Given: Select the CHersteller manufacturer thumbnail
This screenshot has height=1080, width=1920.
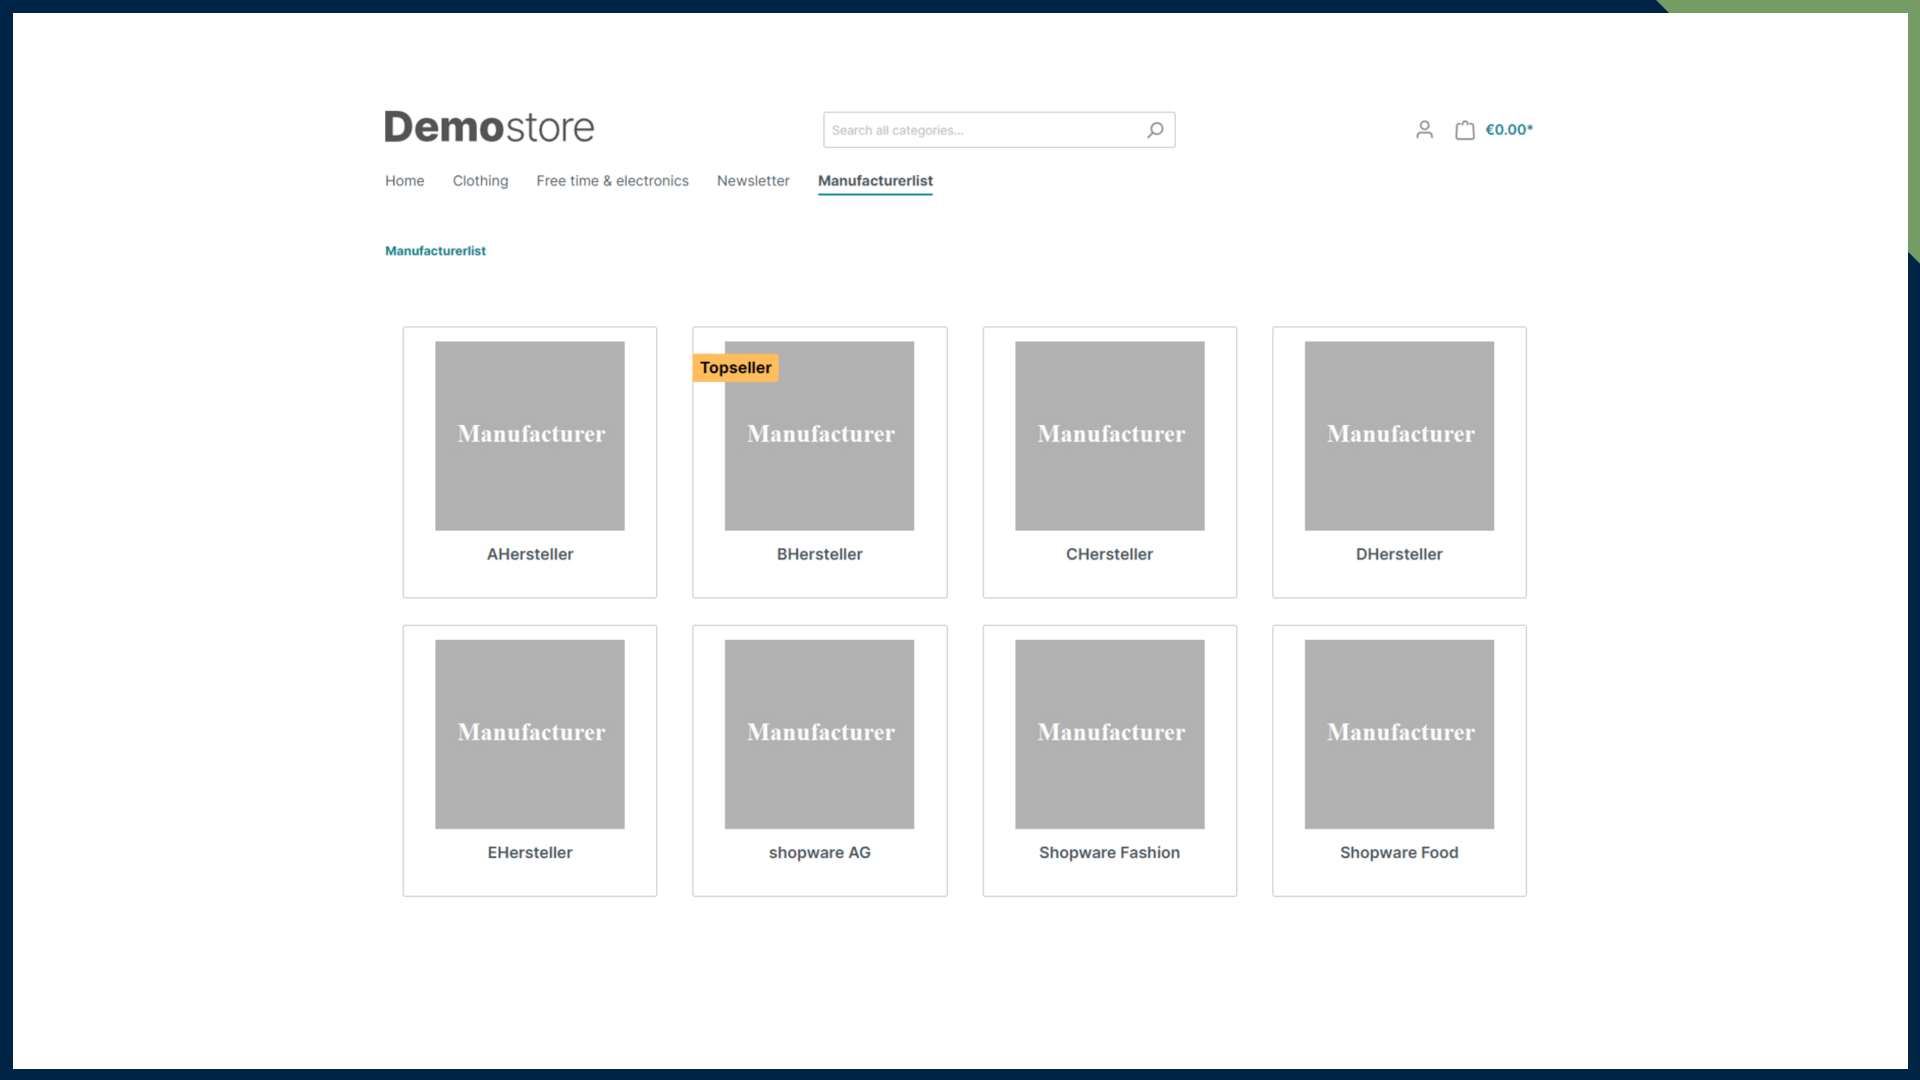Looking at the screenshot, I should [x=1109, y=436].
